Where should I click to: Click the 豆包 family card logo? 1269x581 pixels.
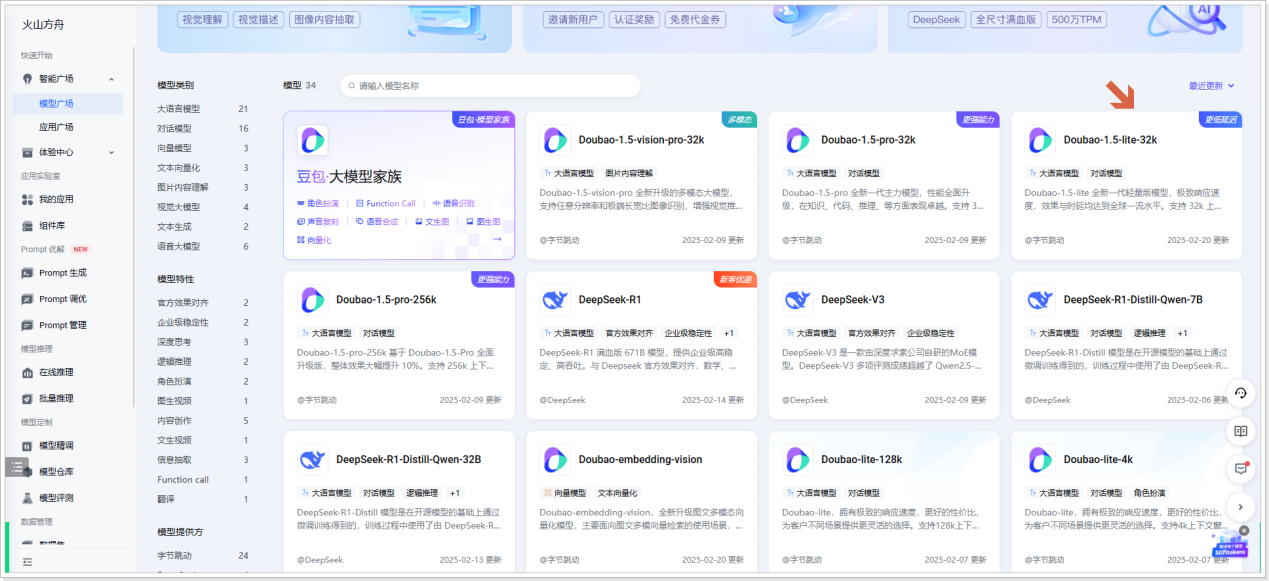click(313, 140)
